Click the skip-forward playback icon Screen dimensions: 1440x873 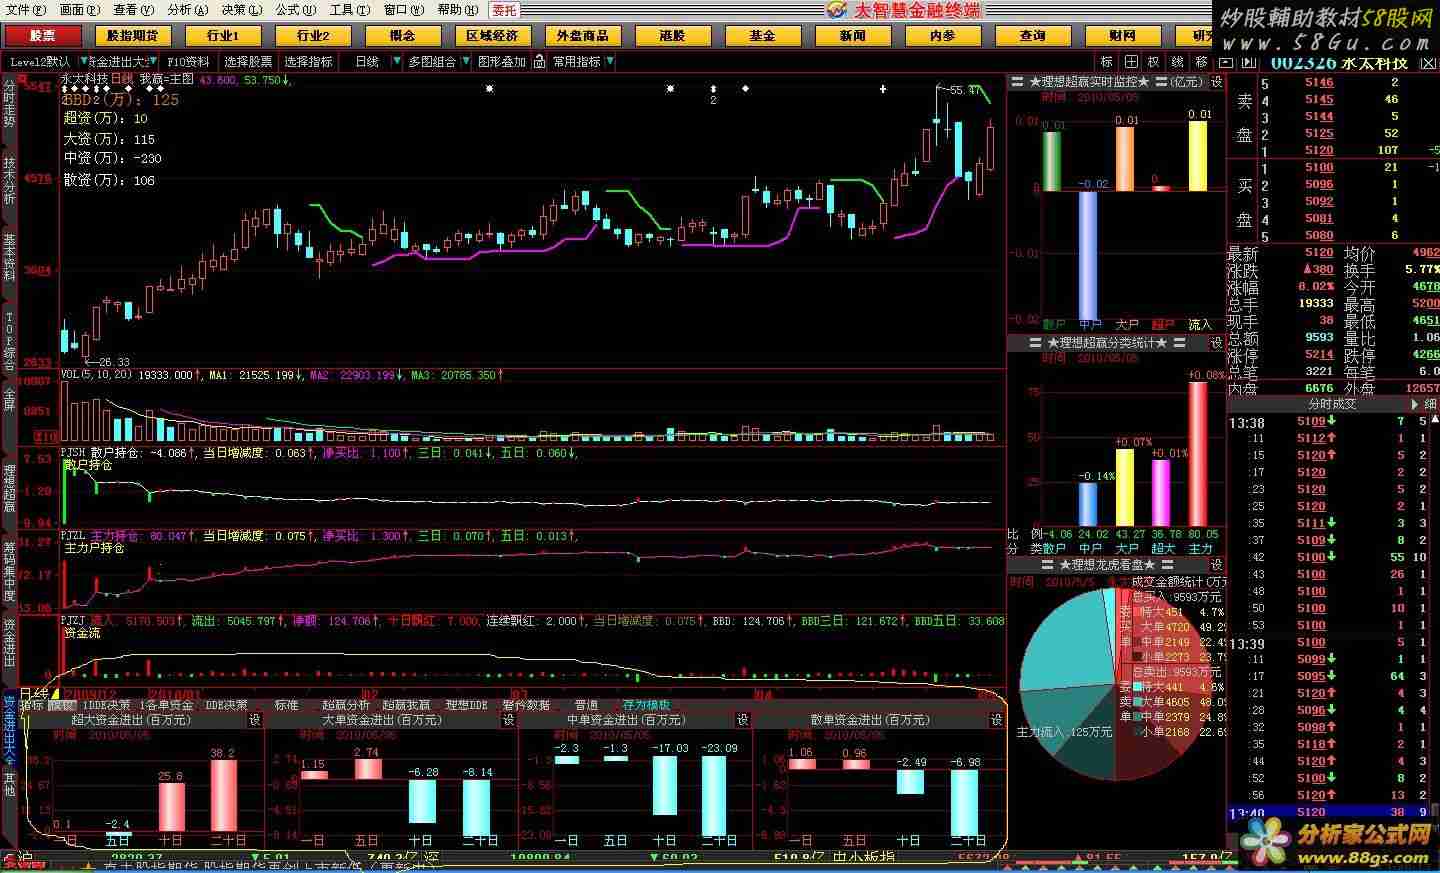point(1249,62)
